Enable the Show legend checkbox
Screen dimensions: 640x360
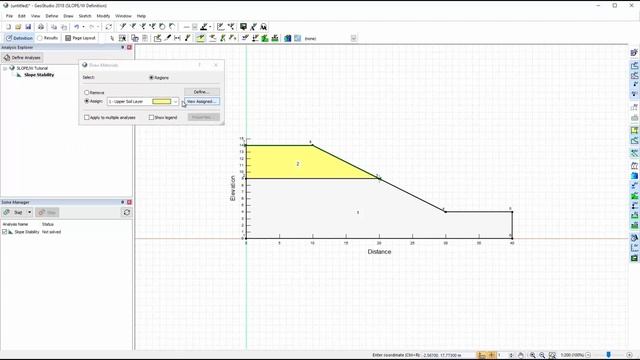(151, 118)
